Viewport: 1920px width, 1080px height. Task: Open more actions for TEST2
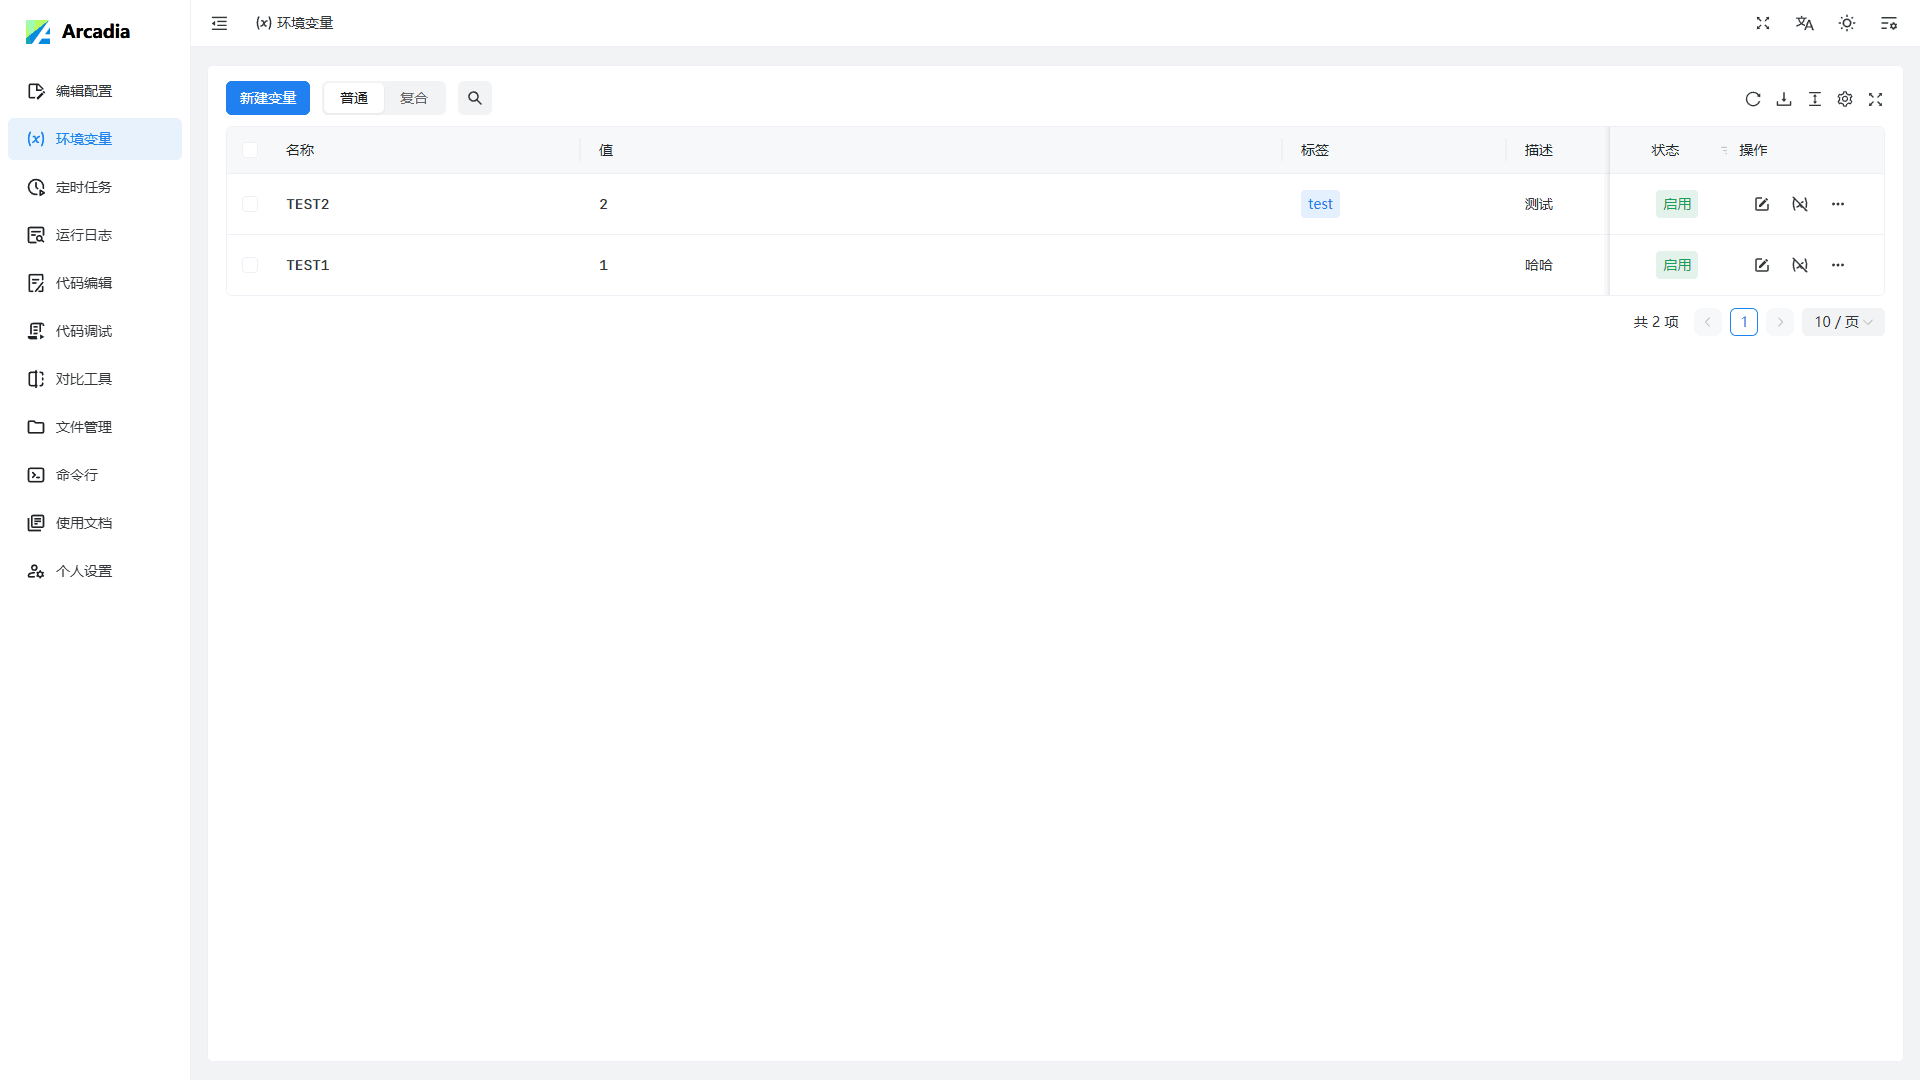pyautogui.click(x=1837, y=204)
